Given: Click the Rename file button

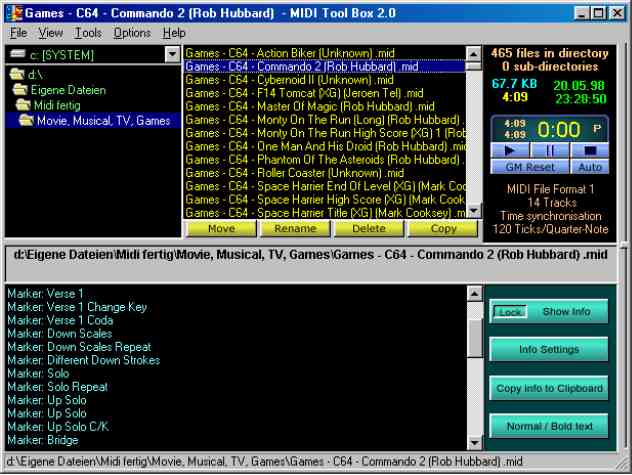Looking at the screenshot, I should [x=295, y=229].
